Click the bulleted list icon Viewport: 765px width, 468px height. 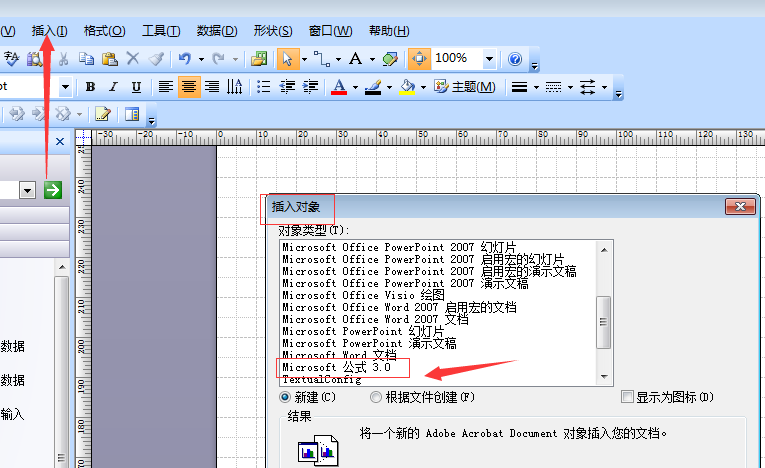pos(264,87)
